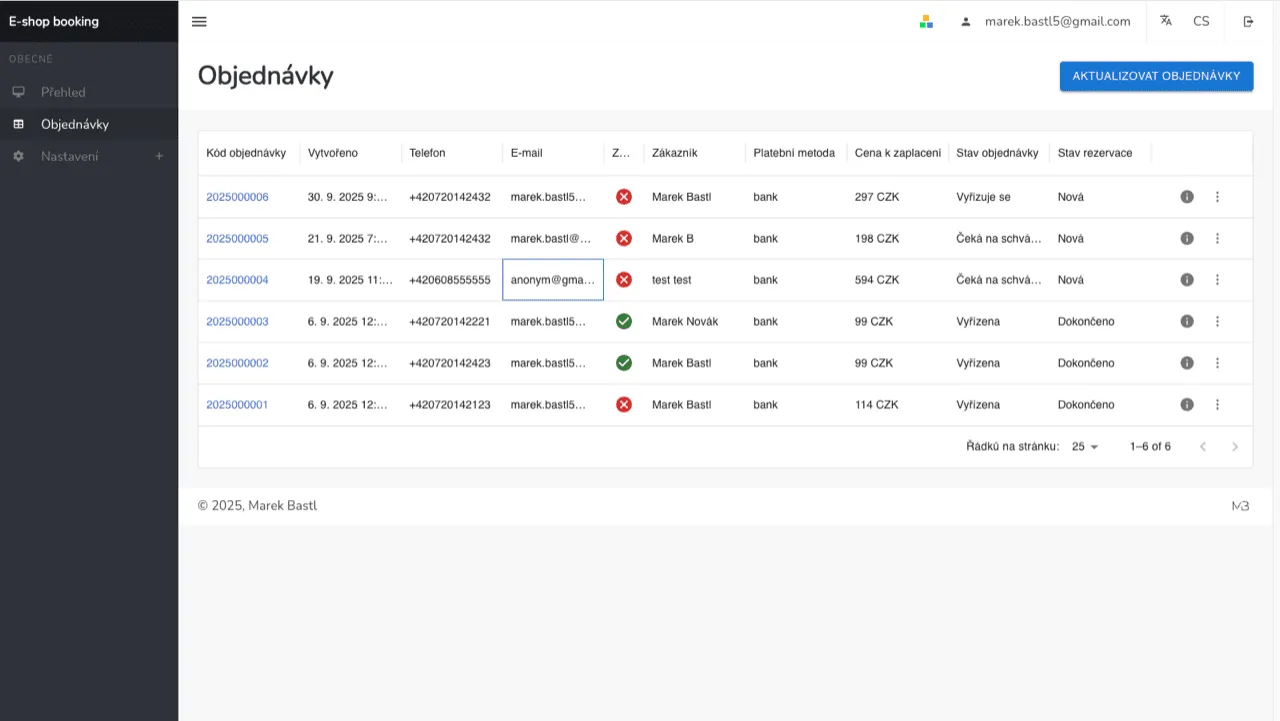This screenshot has width=1280, height=721.
Task: Toggle the hamburger menu in the top bar
Action: click(x=199, y=21)
